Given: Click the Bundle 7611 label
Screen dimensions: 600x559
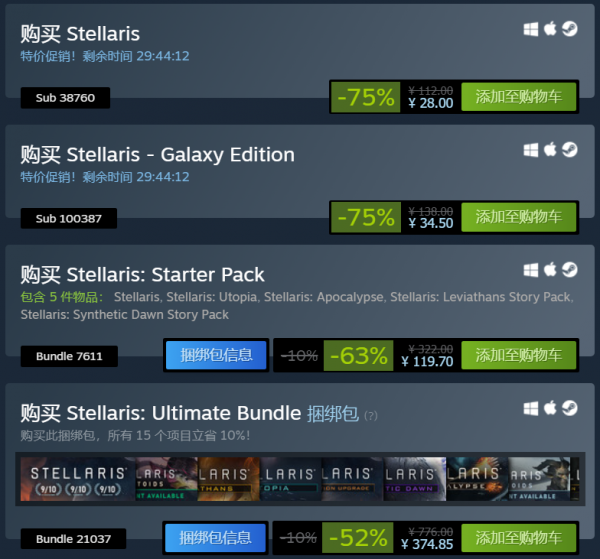Looking at the screenshot, I should pos(69,356).
